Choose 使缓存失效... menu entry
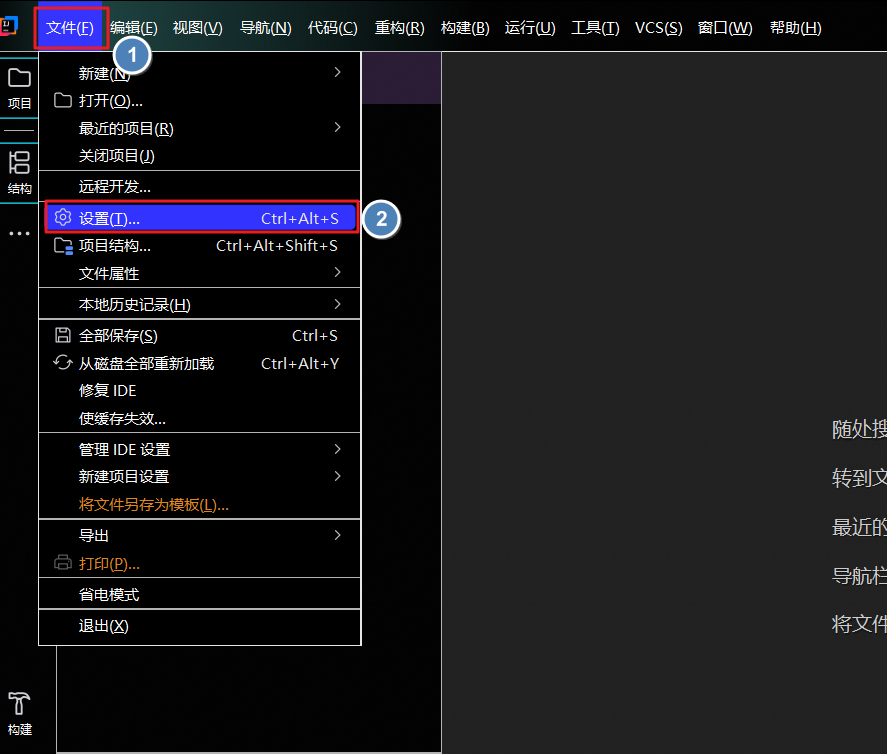The height and width of the screenshot is (754, 887). click(199, 419)
